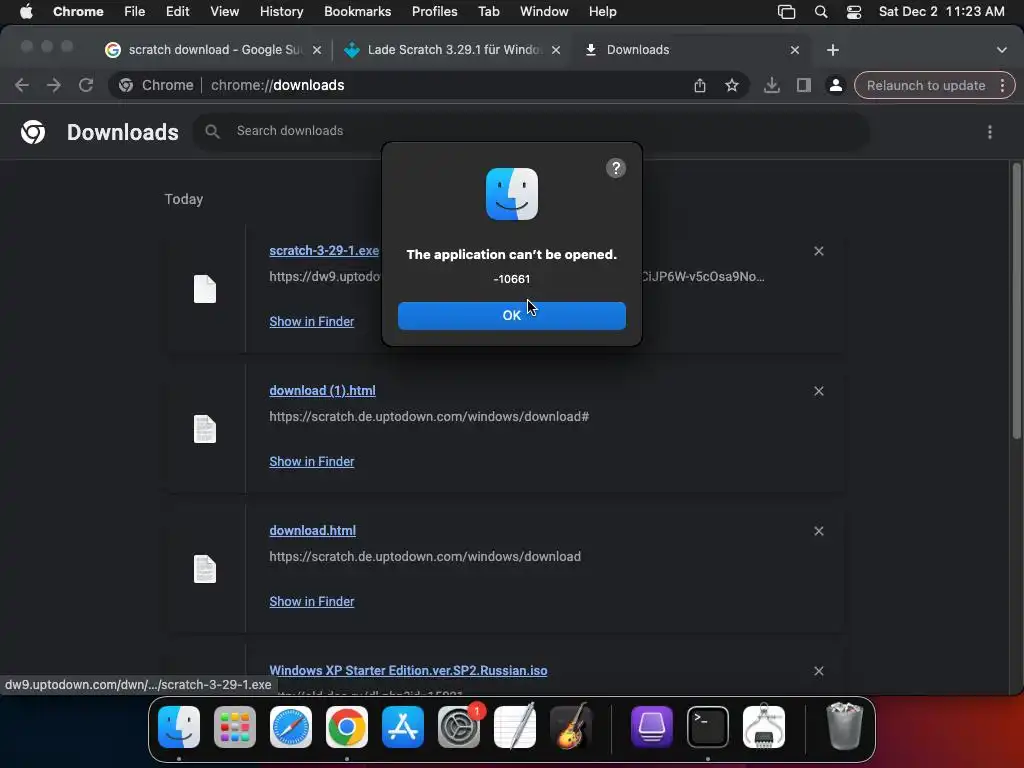
Task: Open Finder from the Dock
Action: tap(179, 727)
